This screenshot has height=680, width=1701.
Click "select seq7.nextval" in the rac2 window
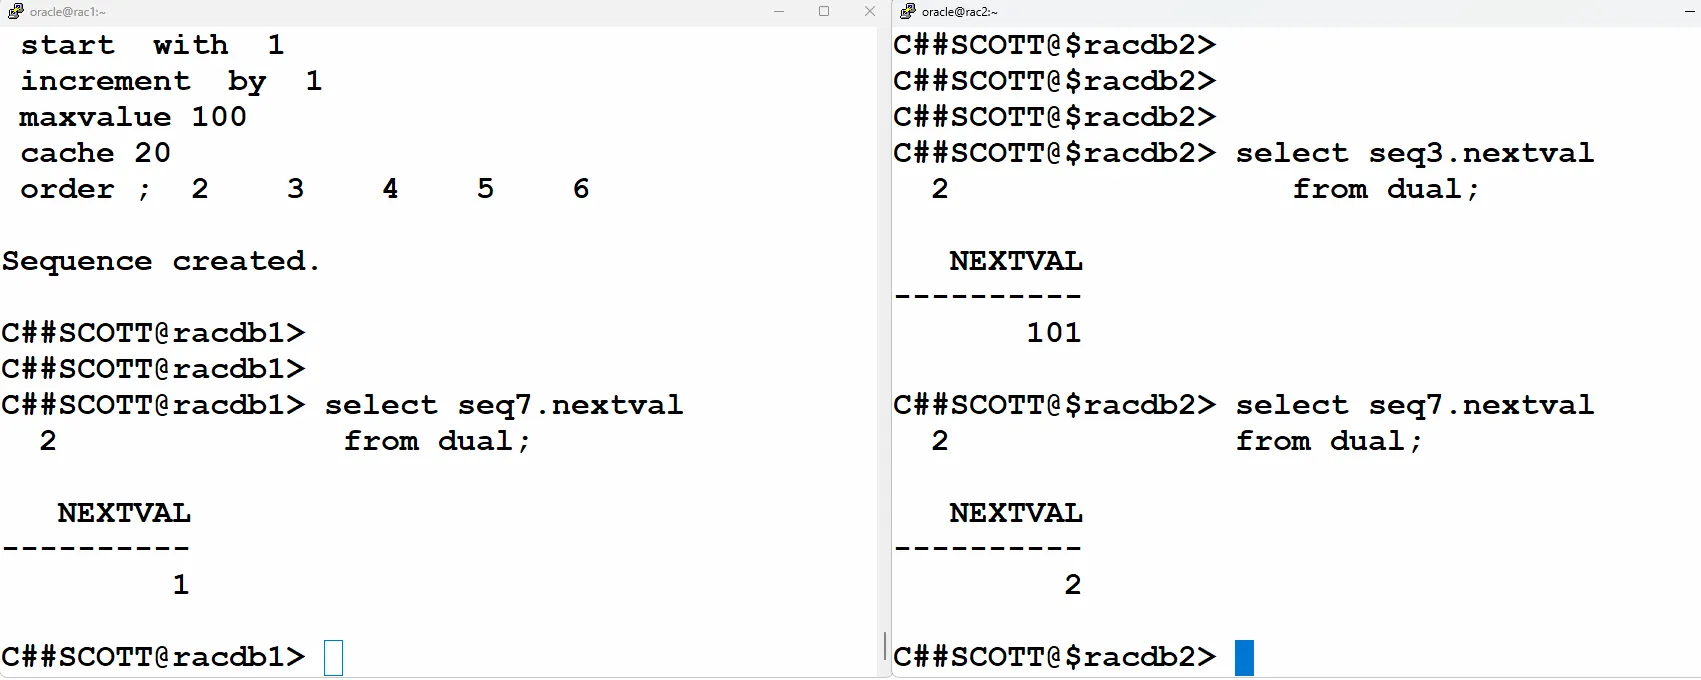click(1415, 406)
